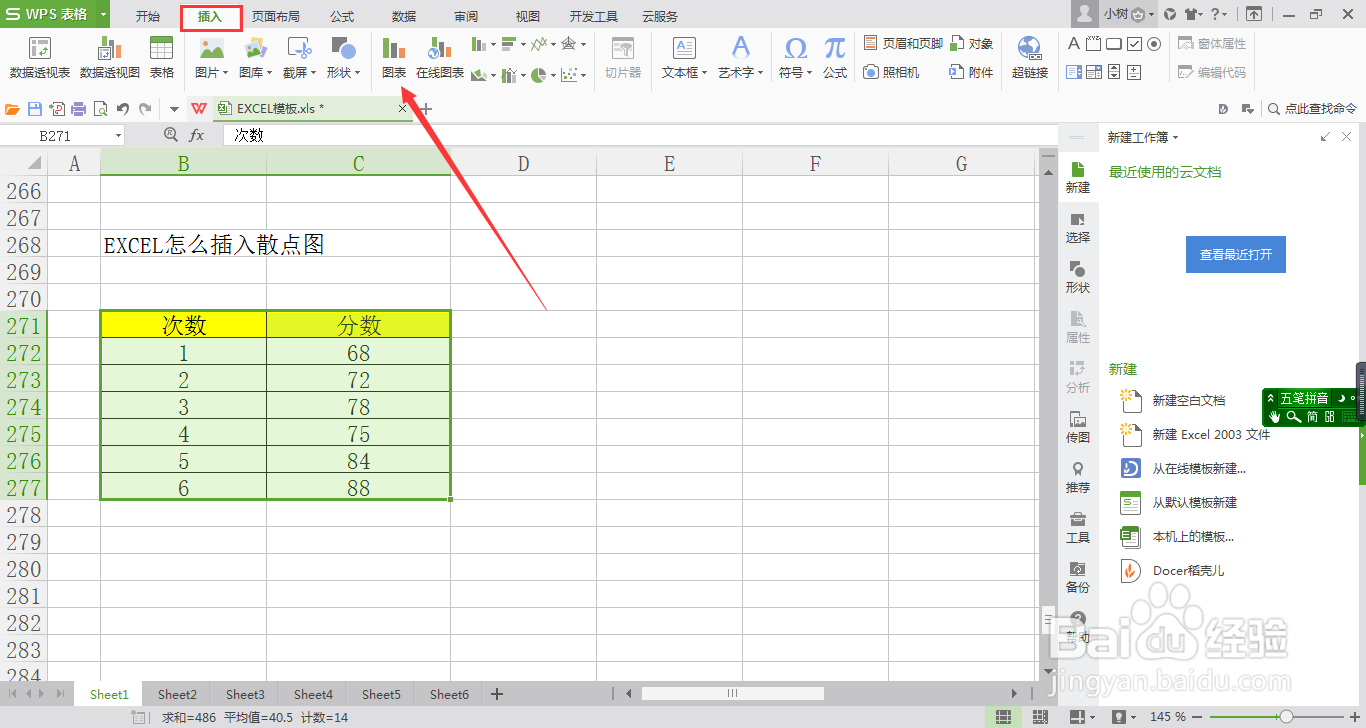Image resolution: width=1366 pixels, height=728 pixels.
Task: Select cell containing 分数 header
Action: 359,325
